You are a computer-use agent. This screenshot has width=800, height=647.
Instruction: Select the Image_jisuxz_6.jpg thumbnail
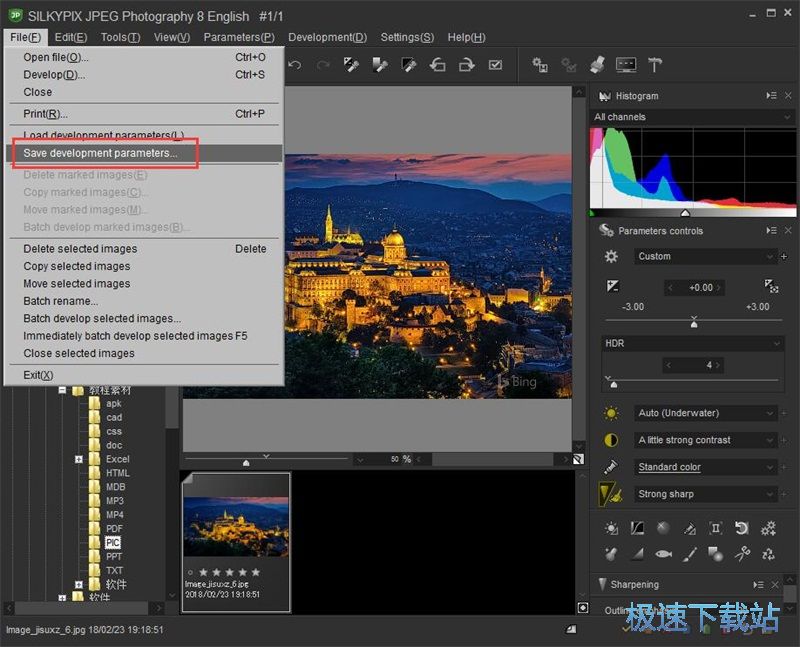pos(236,528)
